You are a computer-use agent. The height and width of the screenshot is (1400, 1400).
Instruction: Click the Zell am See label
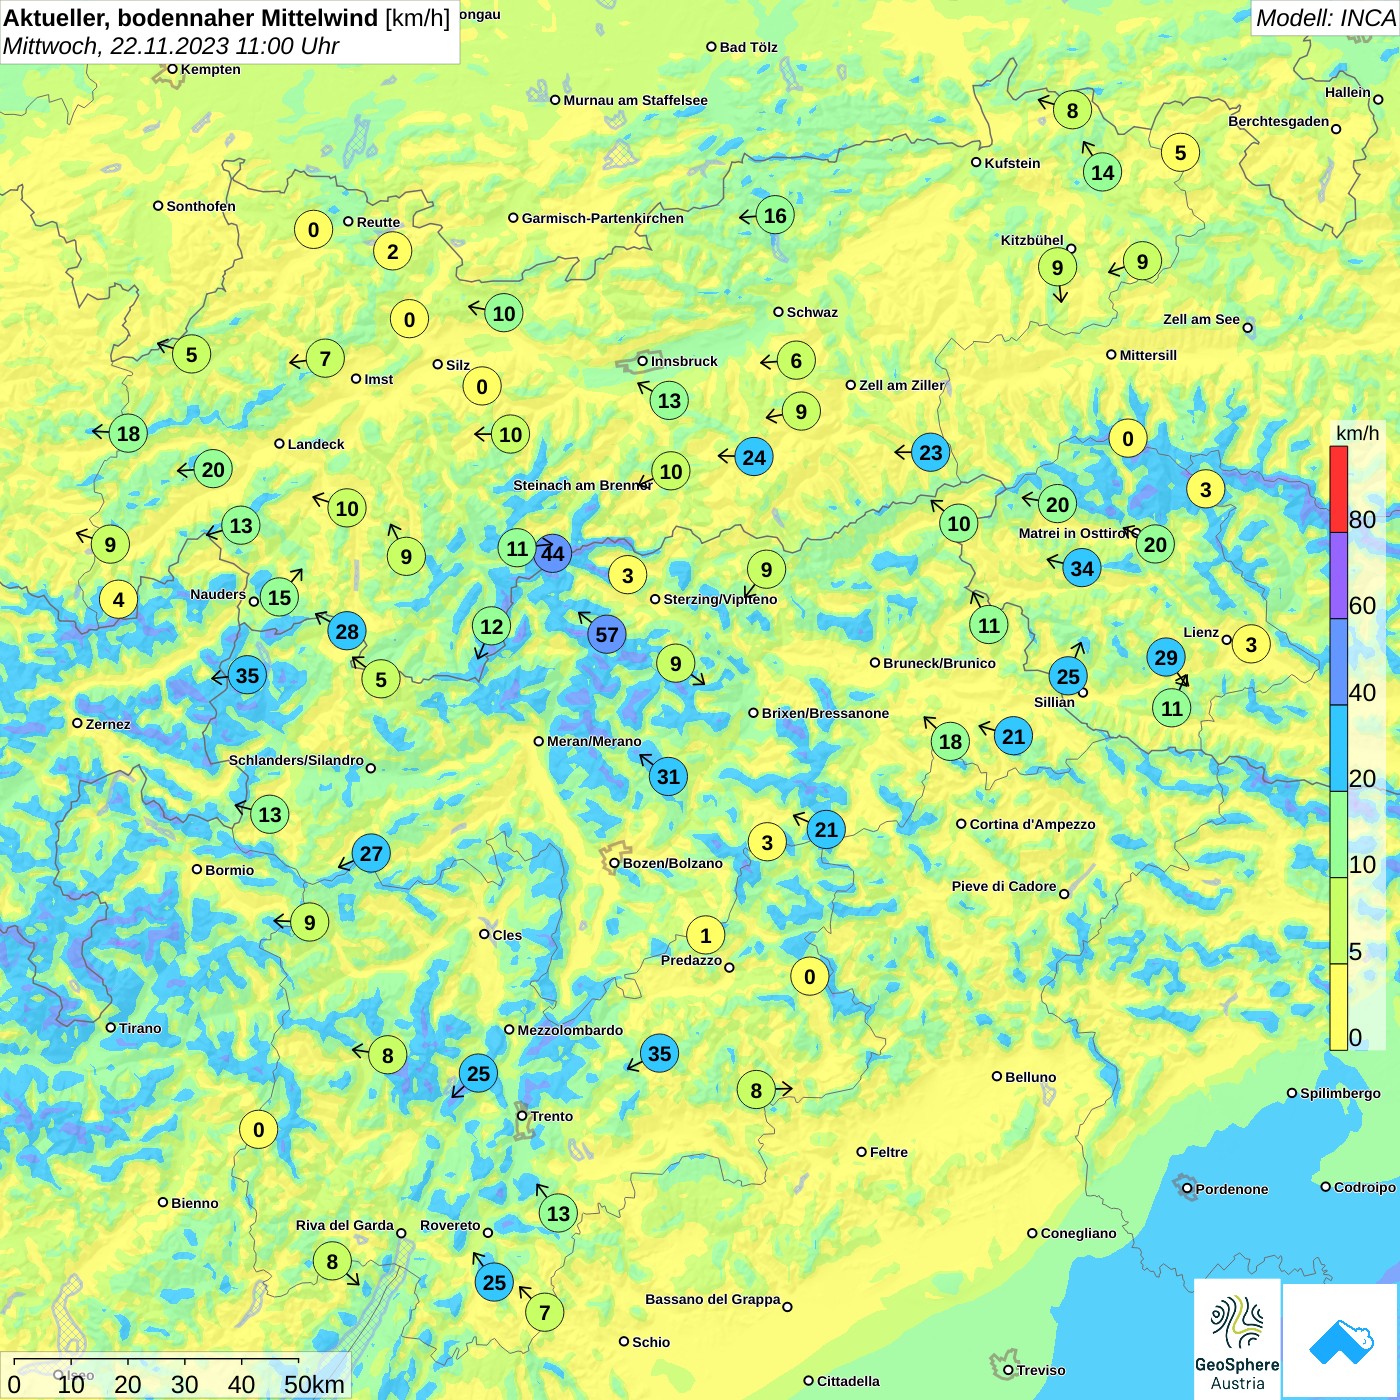tap(1201, 319)
